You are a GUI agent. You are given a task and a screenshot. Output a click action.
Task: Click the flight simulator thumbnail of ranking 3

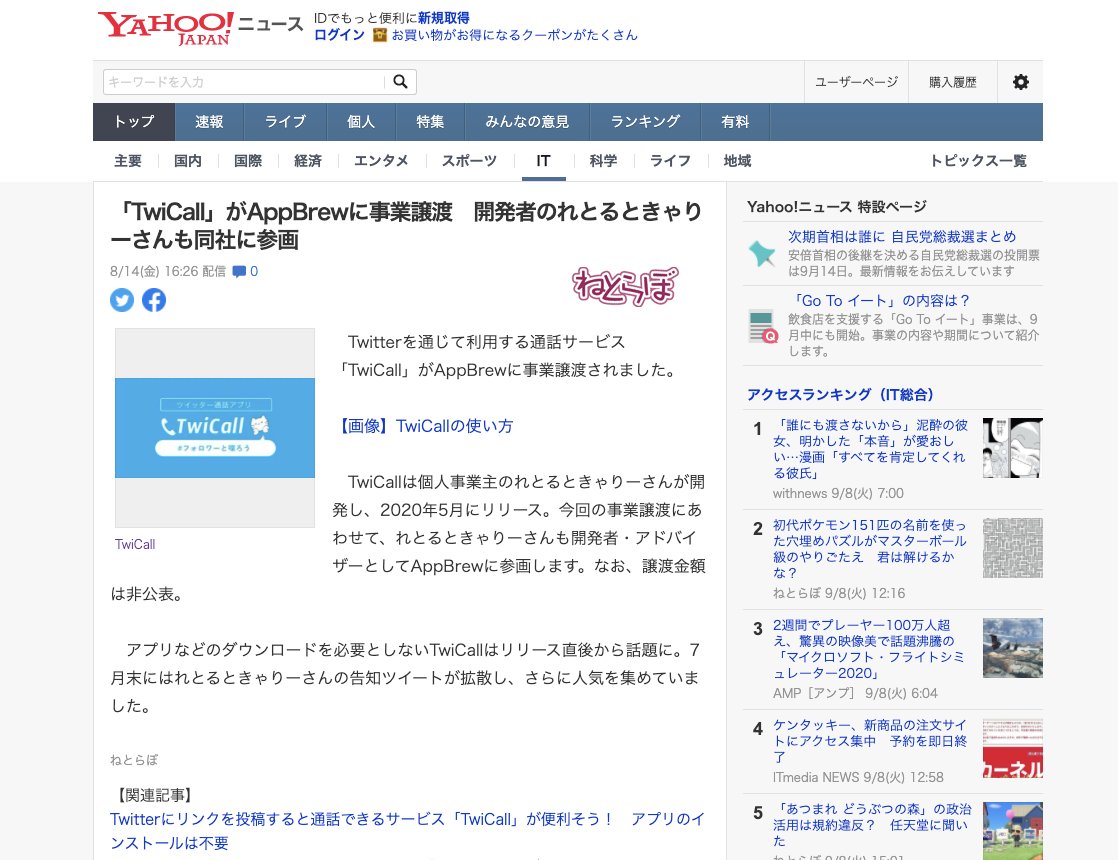[x=1012, y=647]
